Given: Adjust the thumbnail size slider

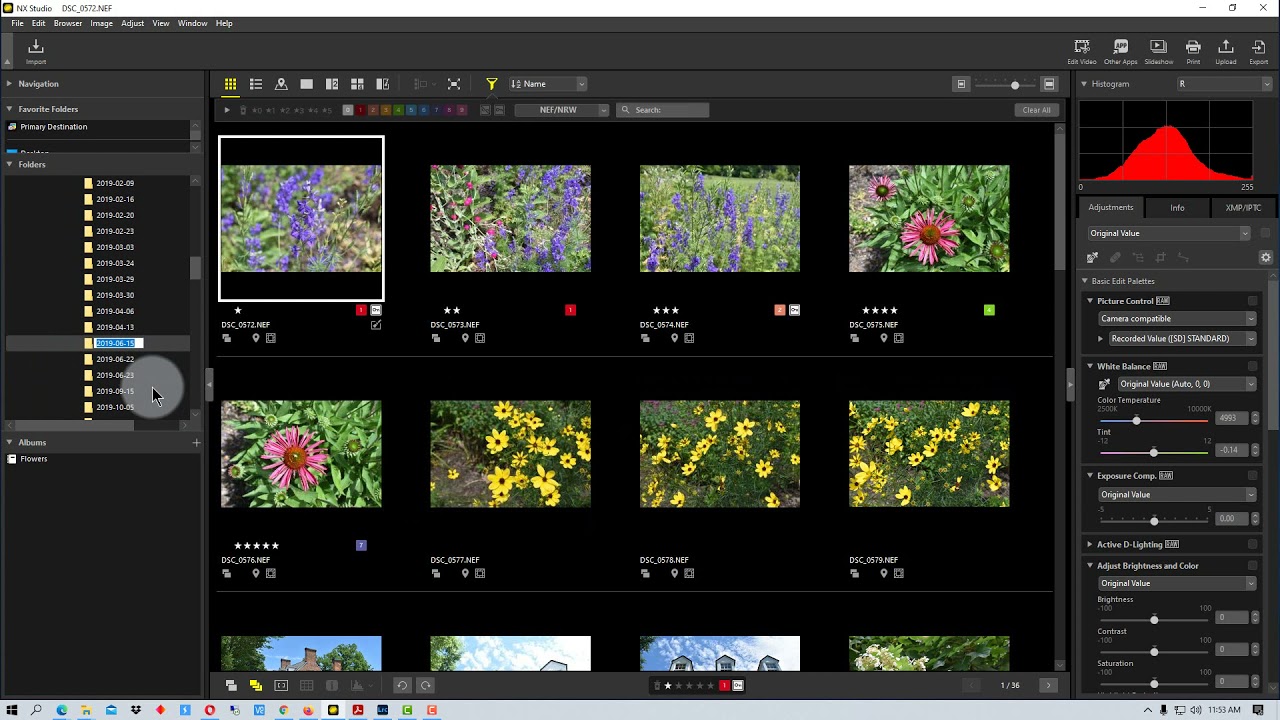Looking at the screenshot, I should coord(1015,85).
